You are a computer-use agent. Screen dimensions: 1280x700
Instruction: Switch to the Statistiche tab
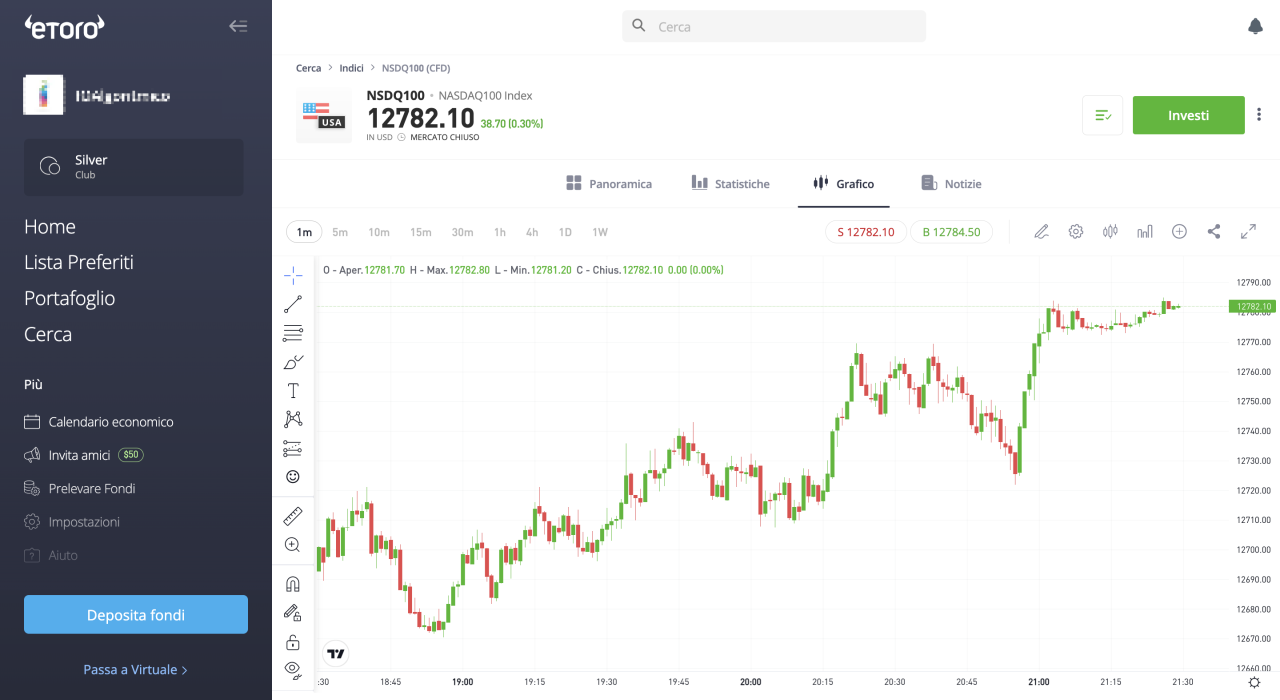(x=731, y=184)
